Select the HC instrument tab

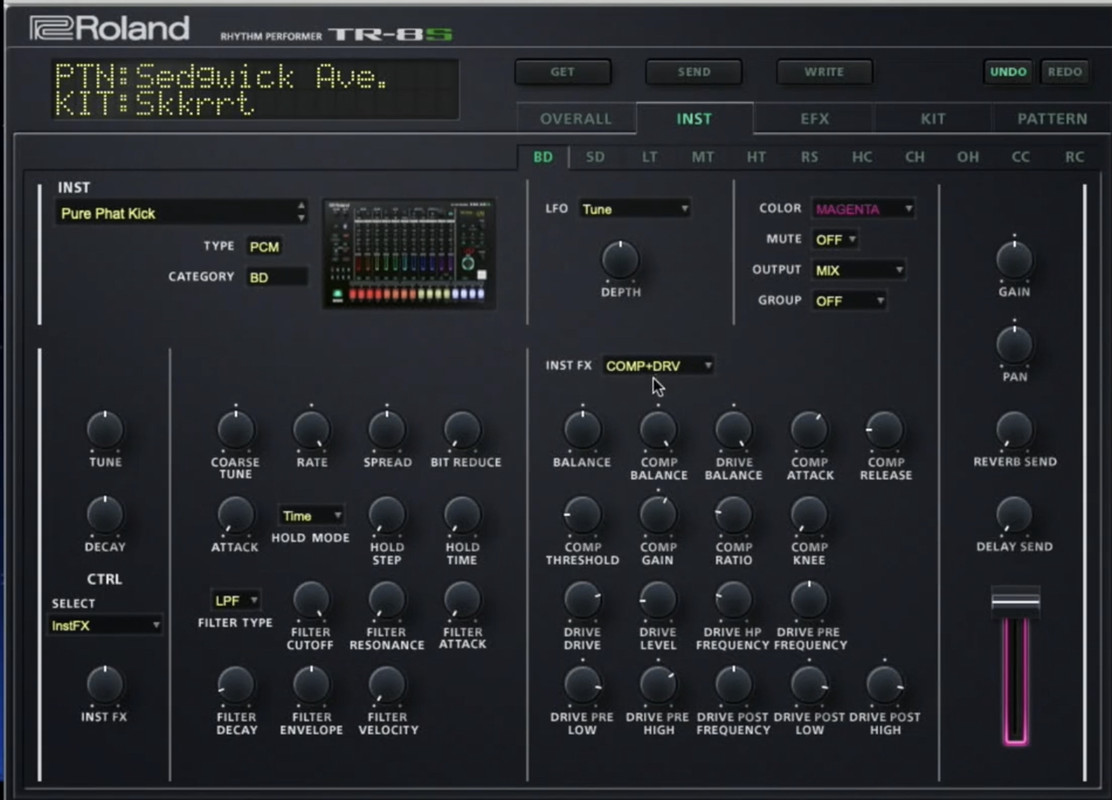(862, 157)
